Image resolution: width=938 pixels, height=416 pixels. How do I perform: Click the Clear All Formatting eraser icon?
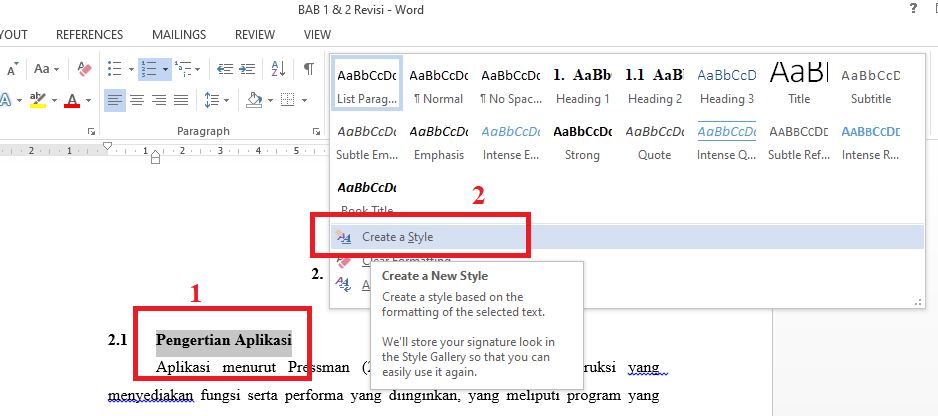pos(84,69)
